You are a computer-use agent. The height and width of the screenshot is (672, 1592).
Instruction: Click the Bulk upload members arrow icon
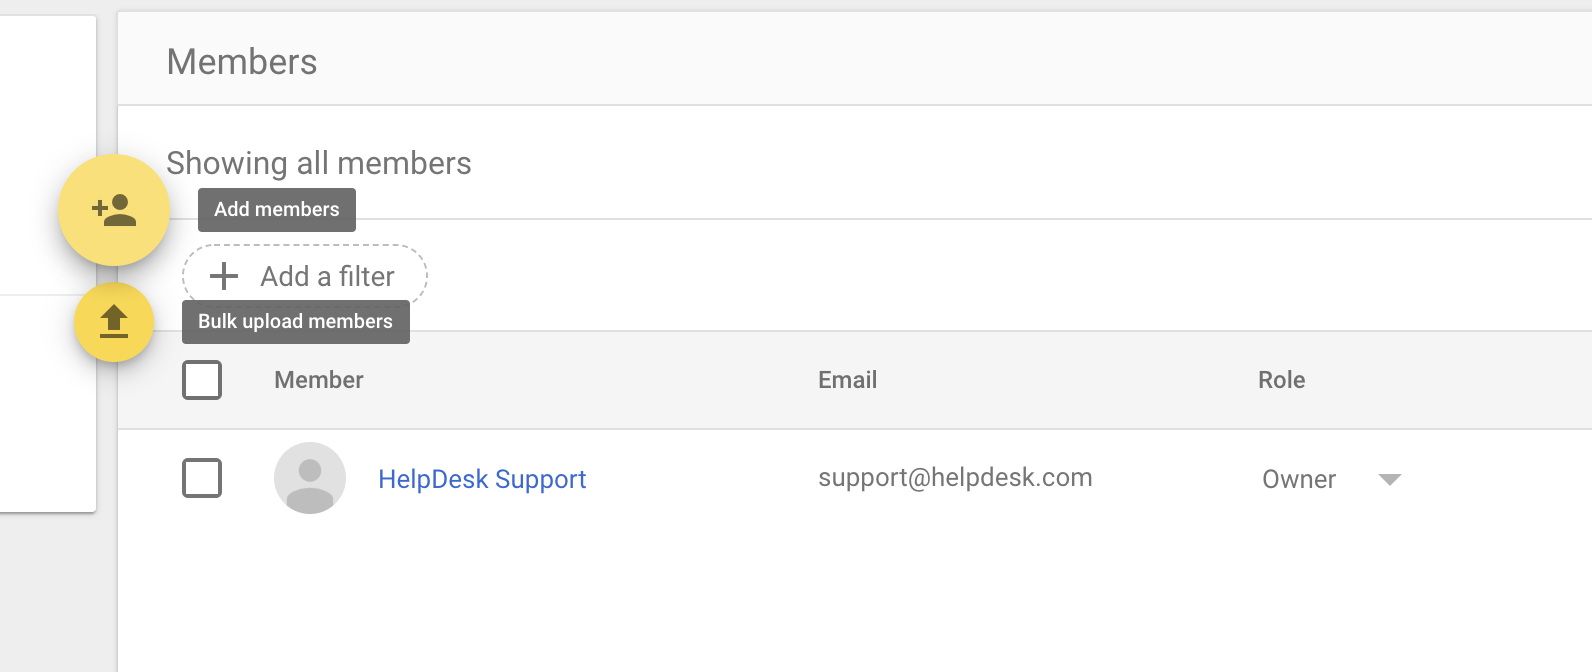(114, 322)
